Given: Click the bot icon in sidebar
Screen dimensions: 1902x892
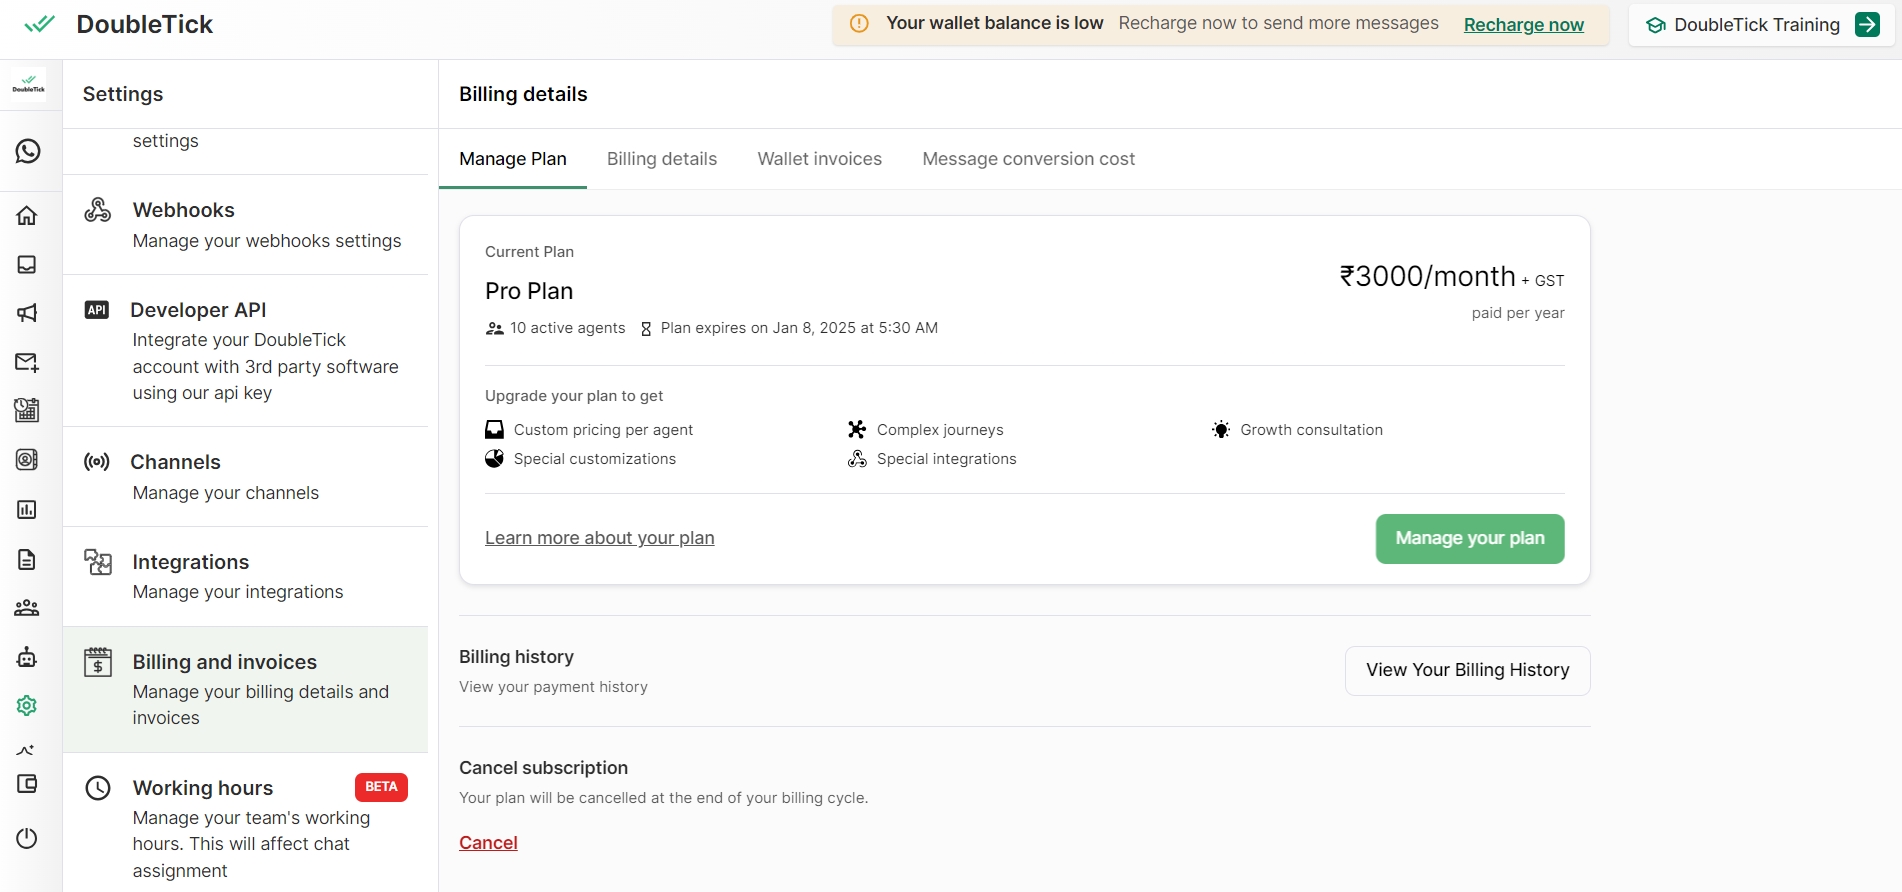Looking at the screenshot, I should tap(27, 657).
